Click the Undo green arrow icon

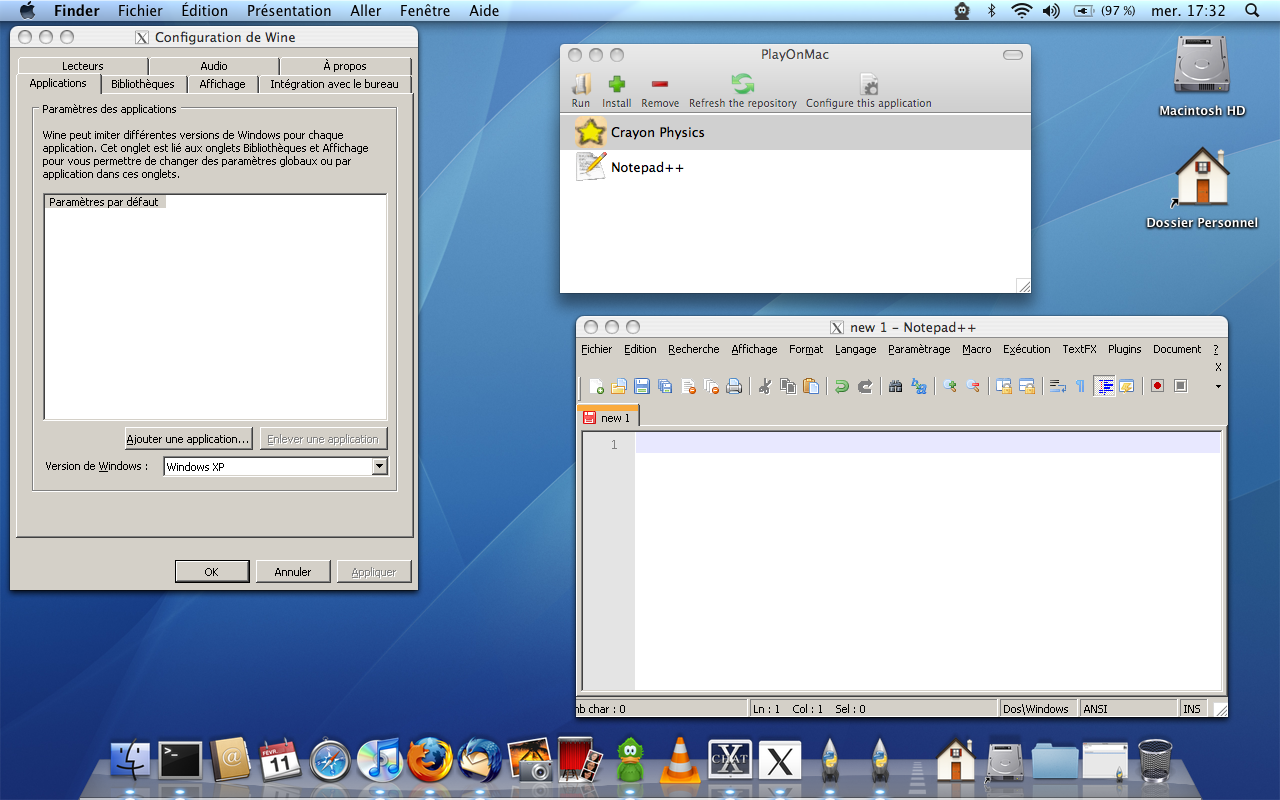[842, 386]
